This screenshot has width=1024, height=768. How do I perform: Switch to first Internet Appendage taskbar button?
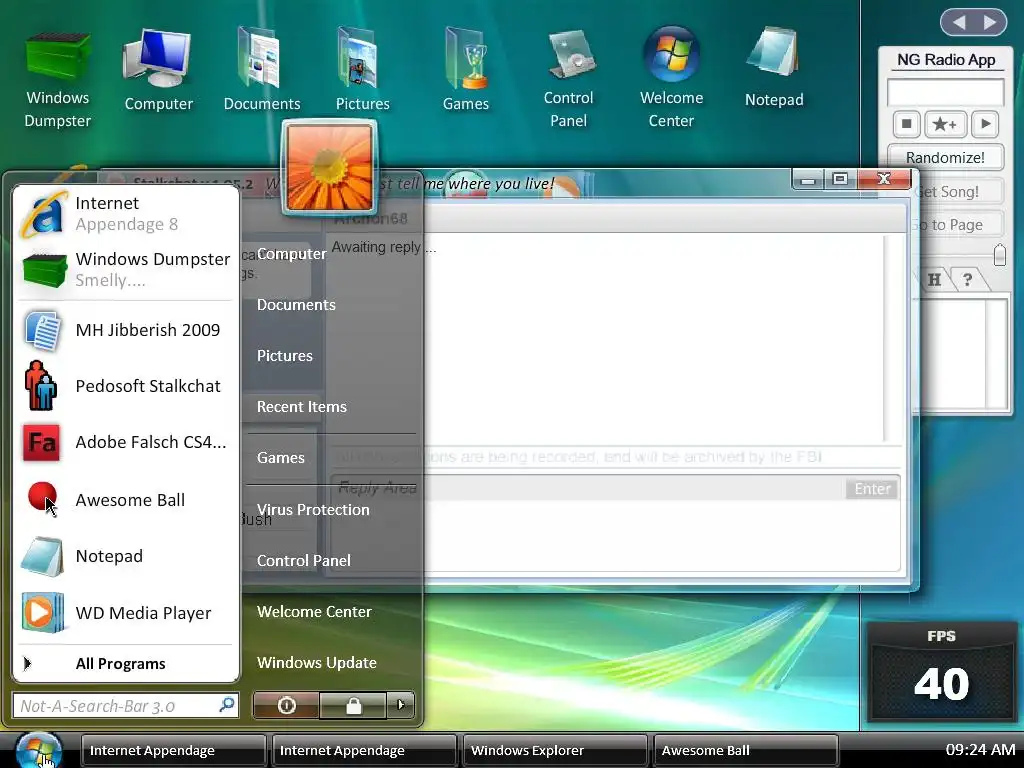pos(173,750)
